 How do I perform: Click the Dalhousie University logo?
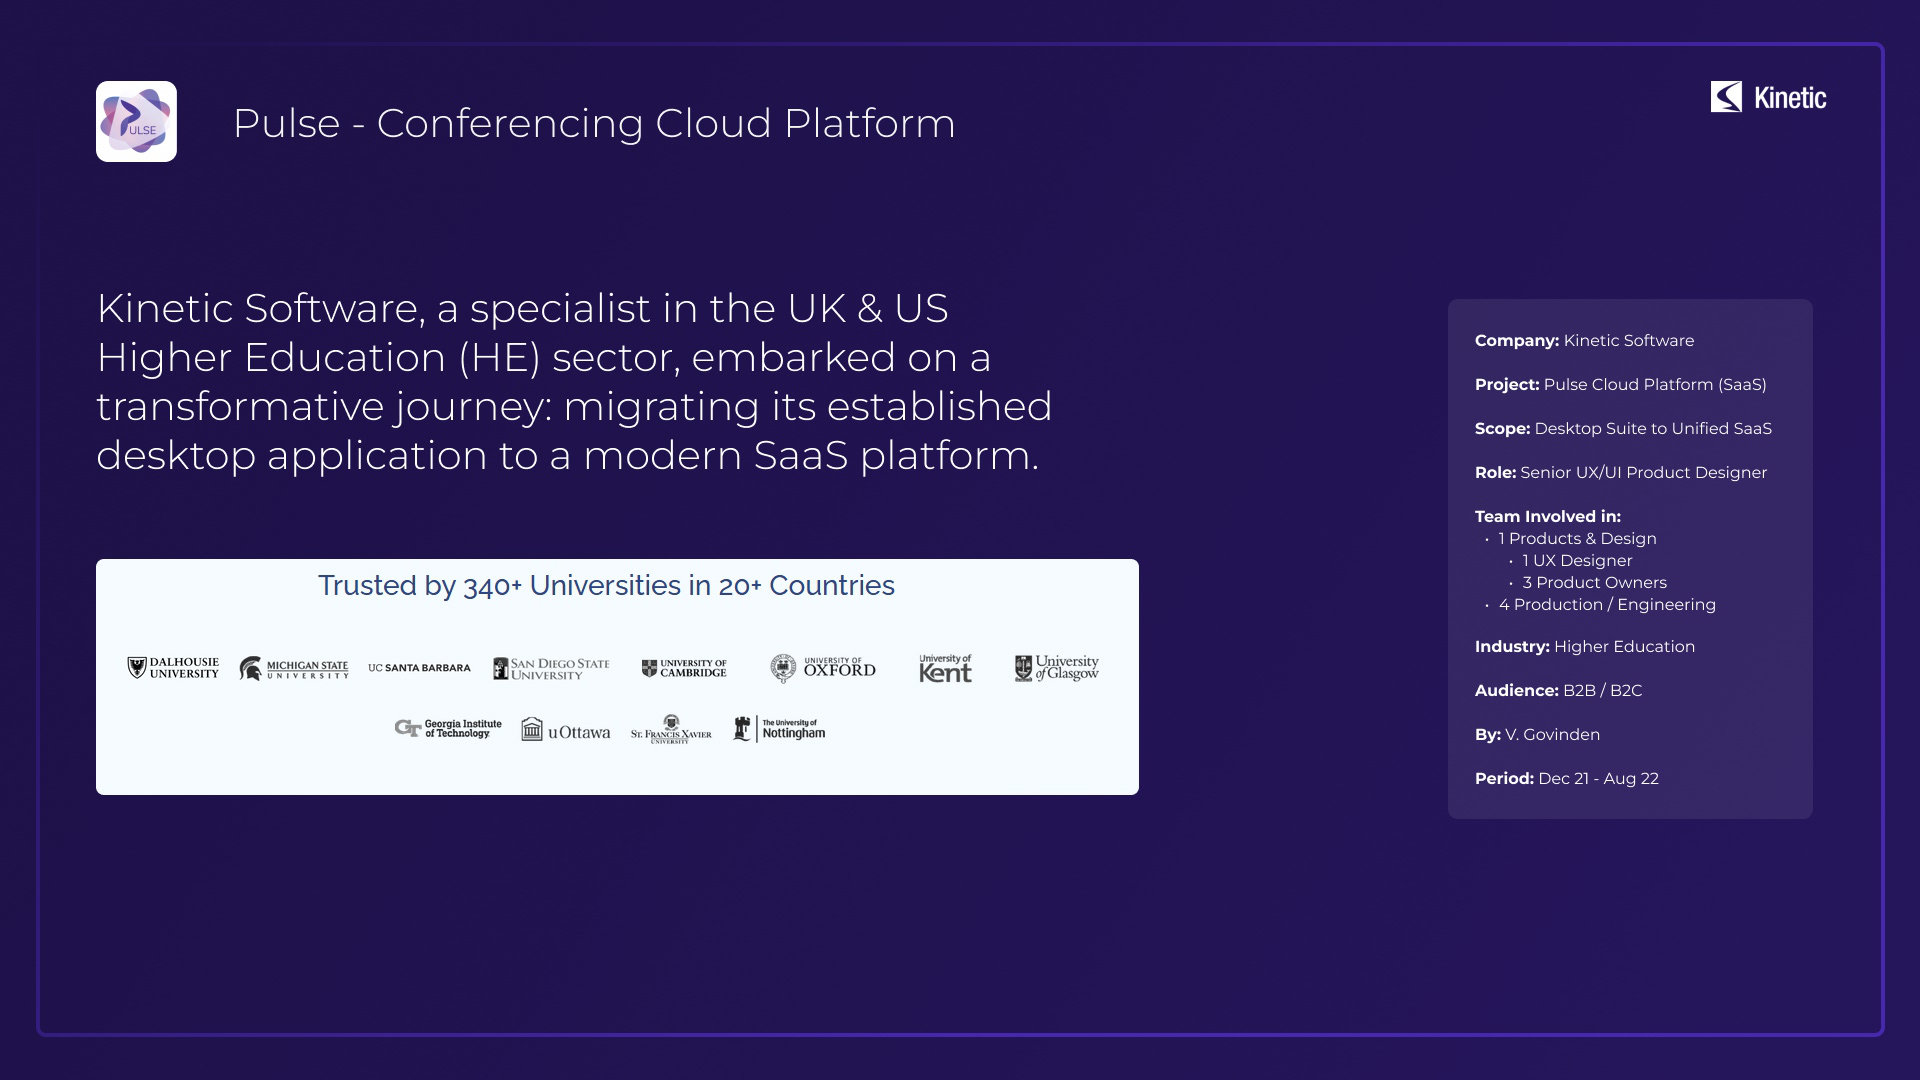tap(173, 668)
